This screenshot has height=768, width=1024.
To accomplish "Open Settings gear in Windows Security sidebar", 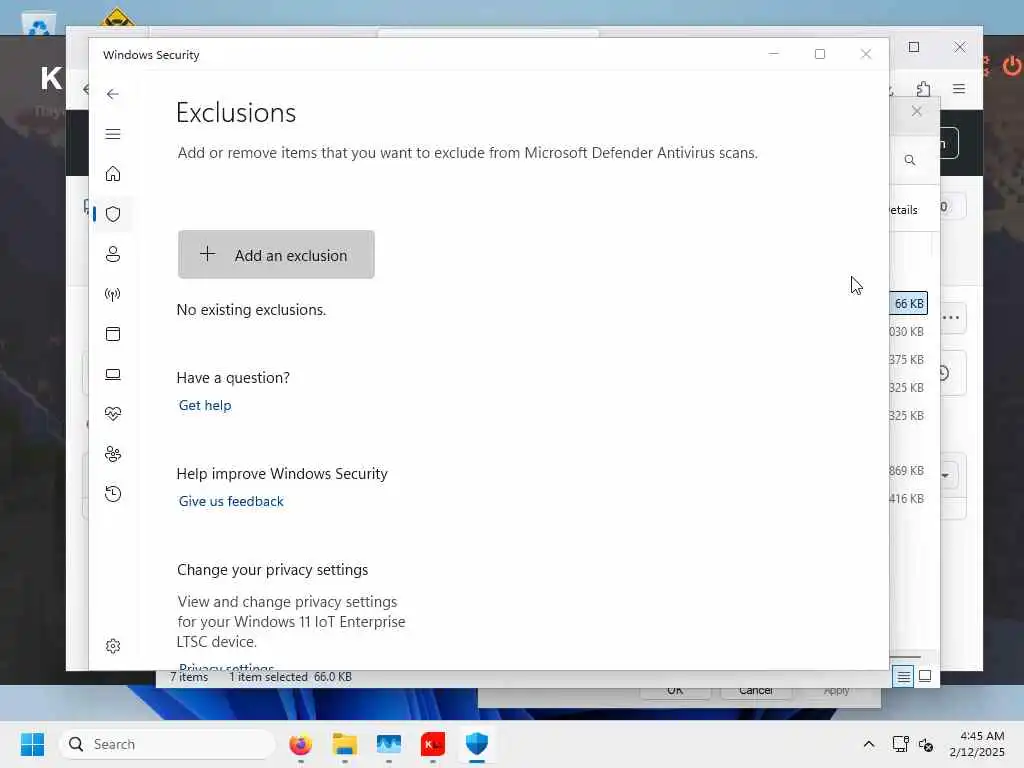I will click(112, 646).
